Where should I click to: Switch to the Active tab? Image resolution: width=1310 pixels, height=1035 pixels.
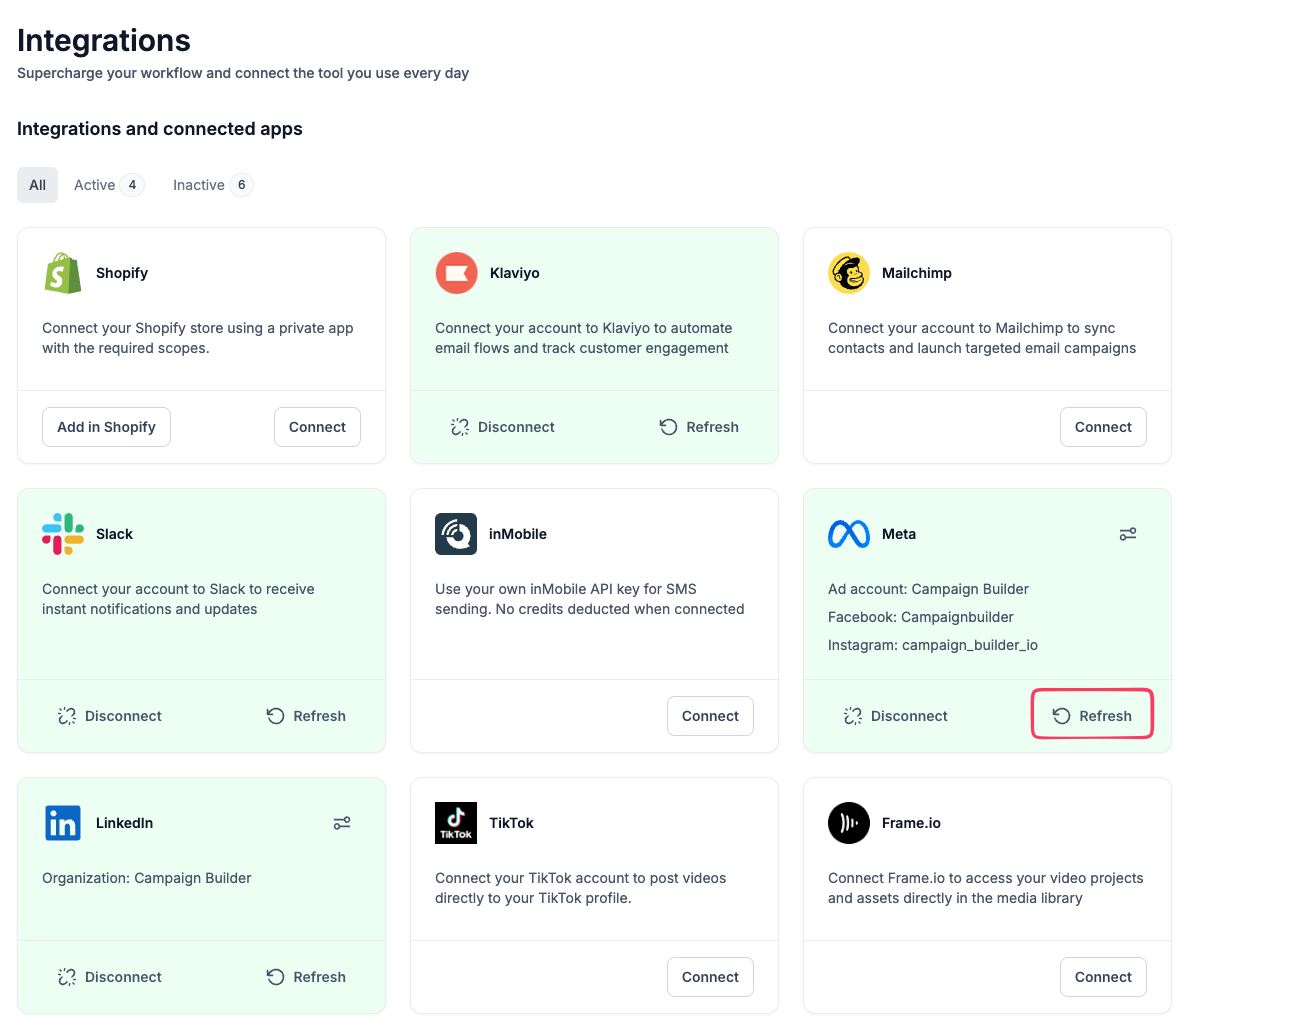click(x=109, y=185)
